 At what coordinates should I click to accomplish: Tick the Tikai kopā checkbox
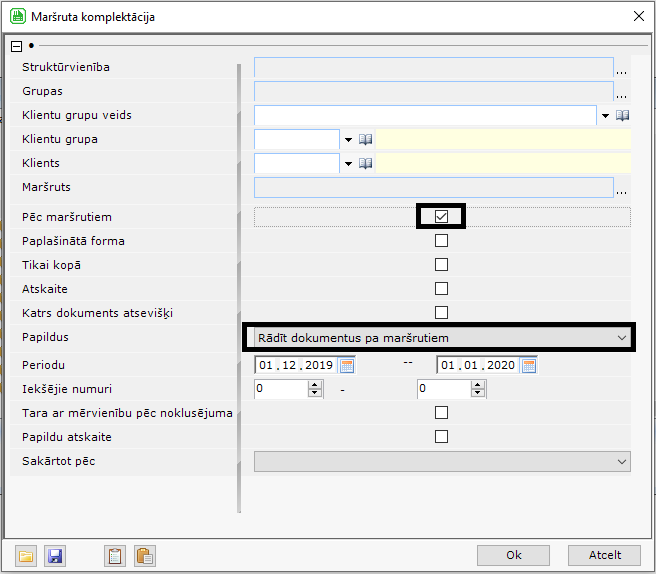[441, 264]
